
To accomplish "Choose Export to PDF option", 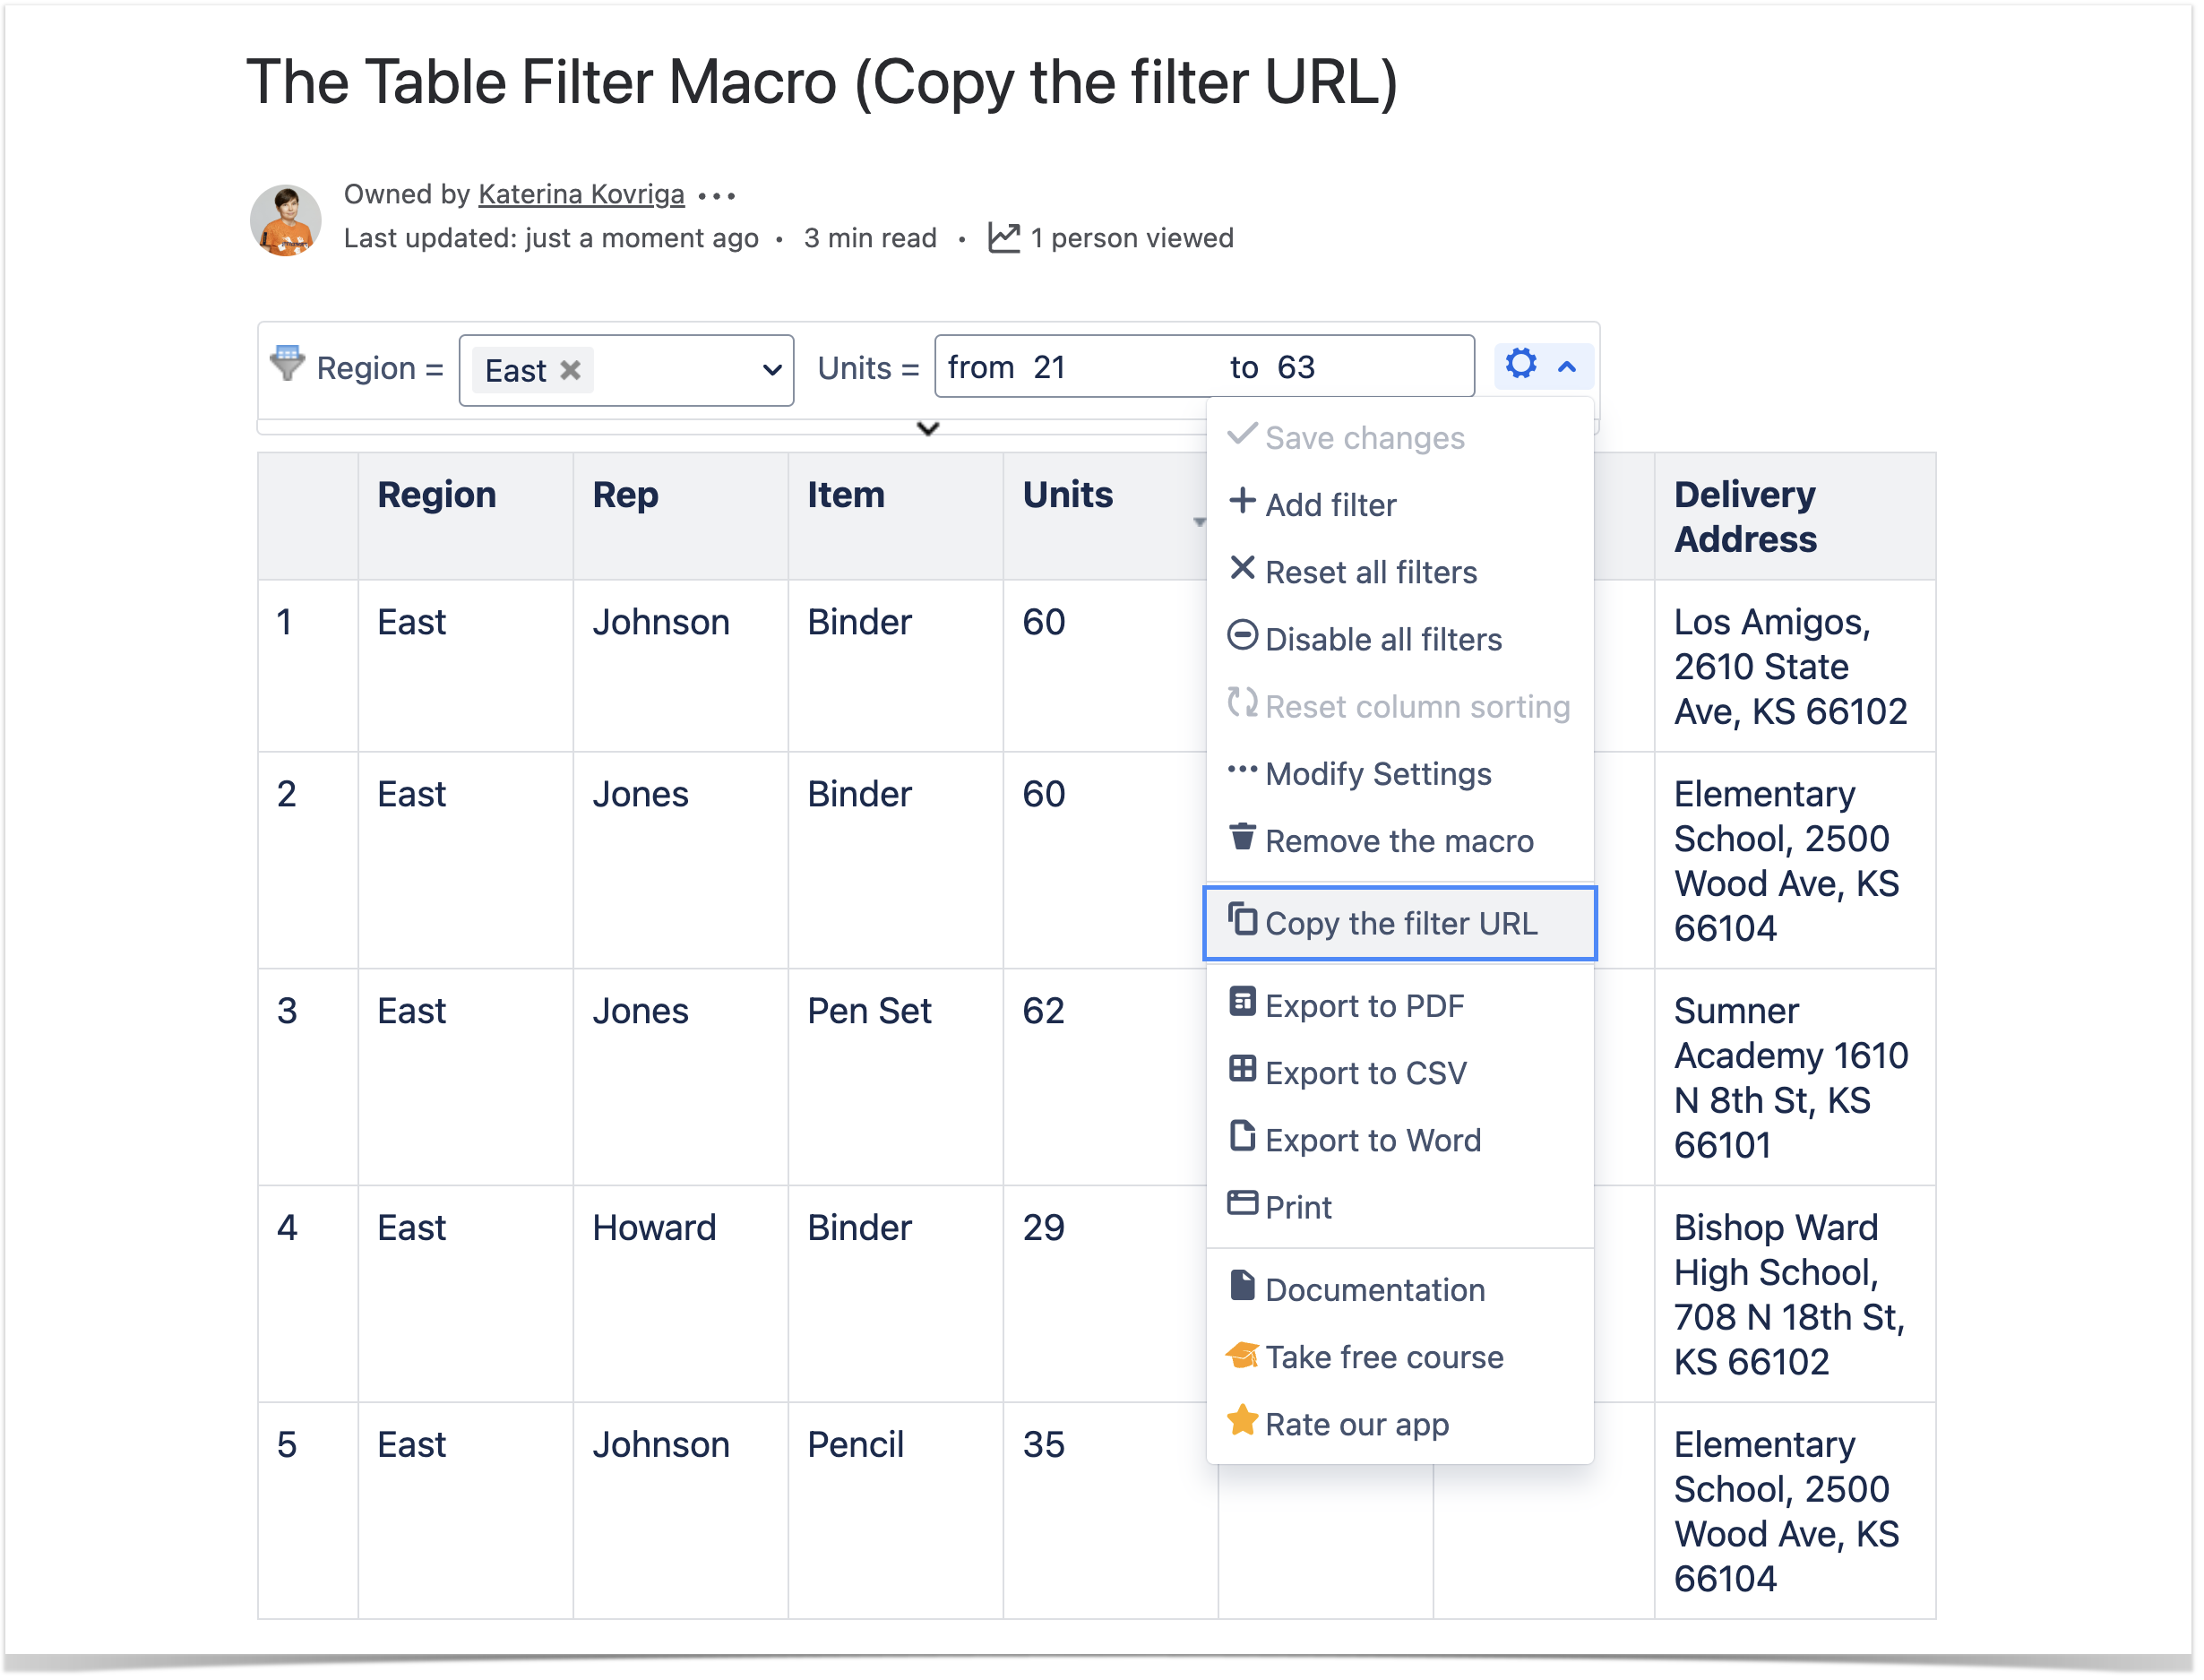I will (1364, 1006).
